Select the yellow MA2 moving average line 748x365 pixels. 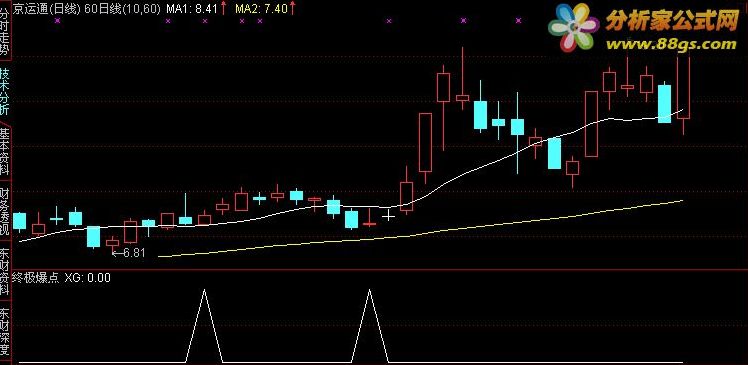420,233
